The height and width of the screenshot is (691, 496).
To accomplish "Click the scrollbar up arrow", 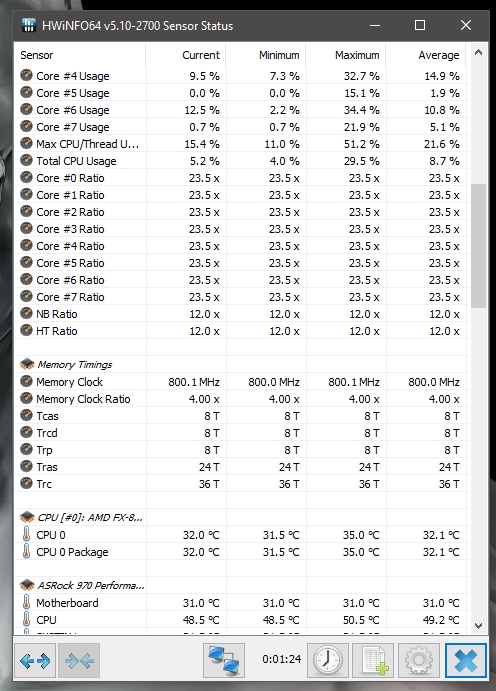I will [x=478, y=53].
